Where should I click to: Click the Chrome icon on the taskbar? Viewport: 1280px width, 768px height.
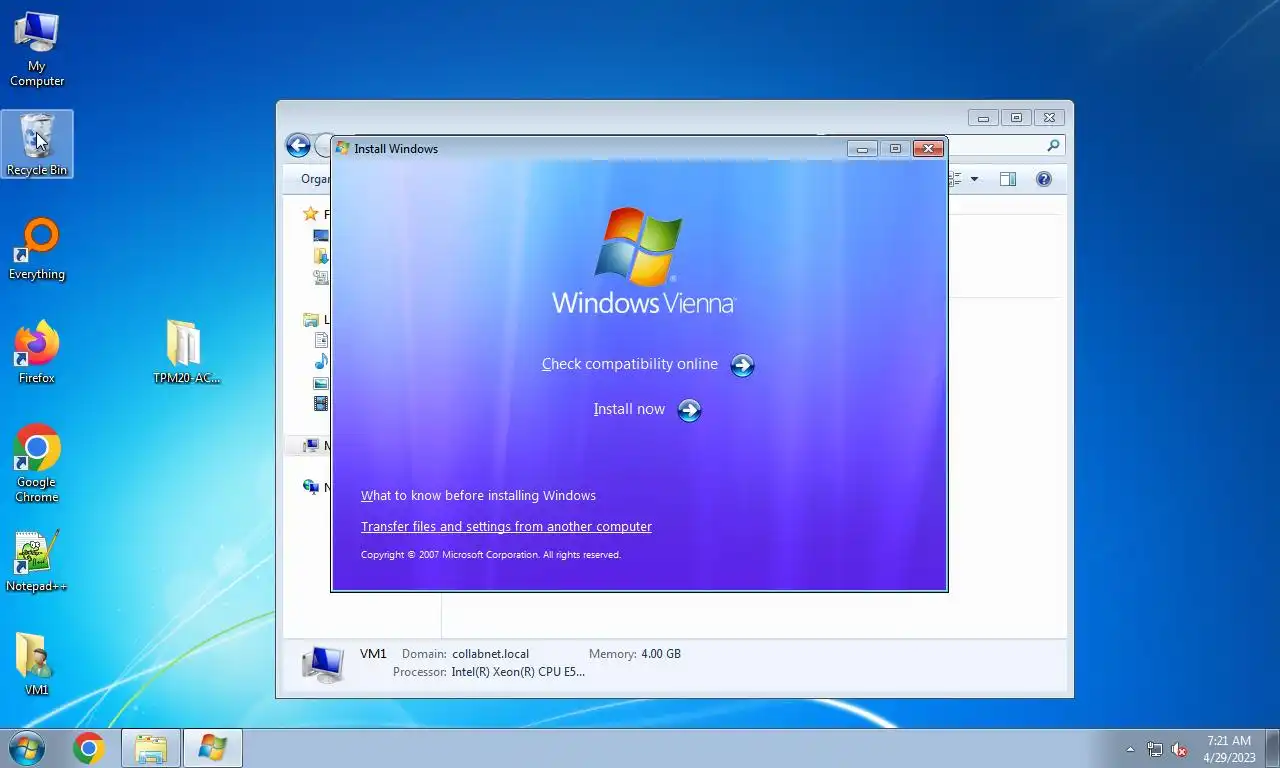point(88,748)
